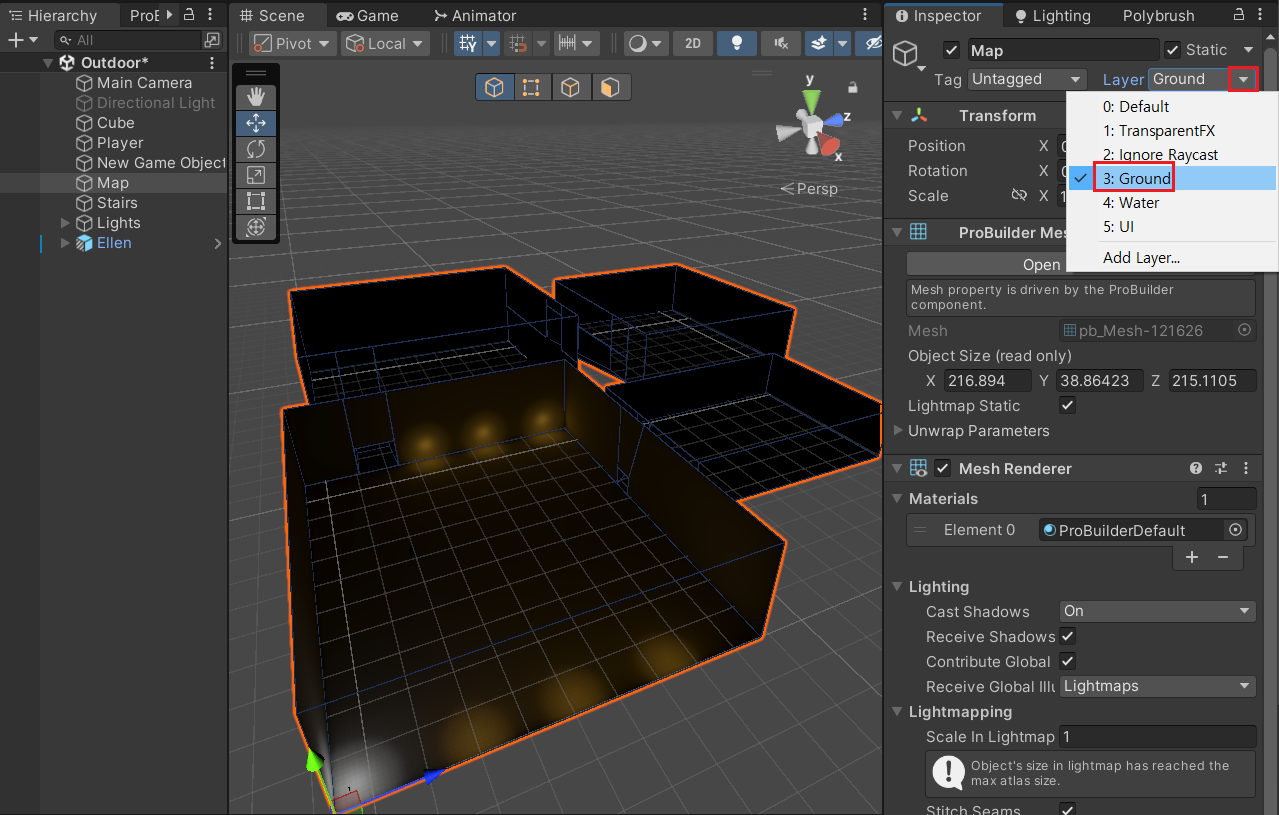The image size is (1279, 815).
Task: Select the Scale tool
Action: [x=256, y=175]
